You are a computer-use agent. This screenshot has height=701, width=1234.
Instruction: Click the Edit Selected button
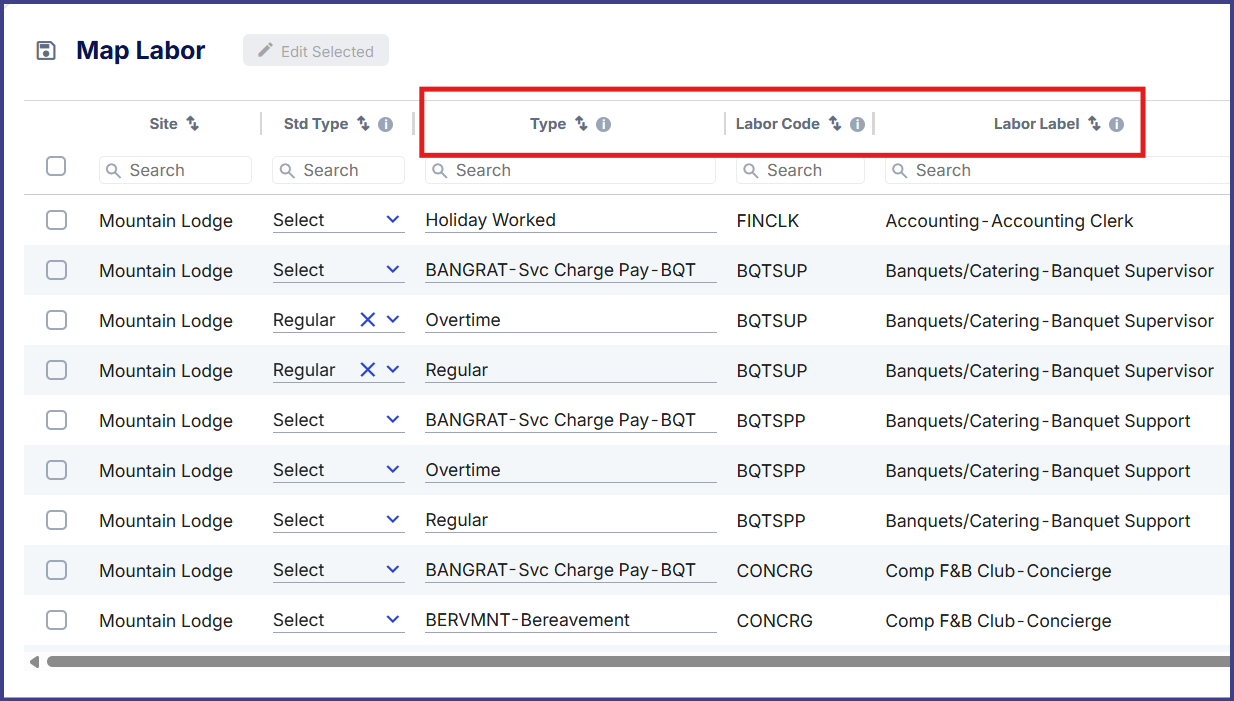click(316, 51)
